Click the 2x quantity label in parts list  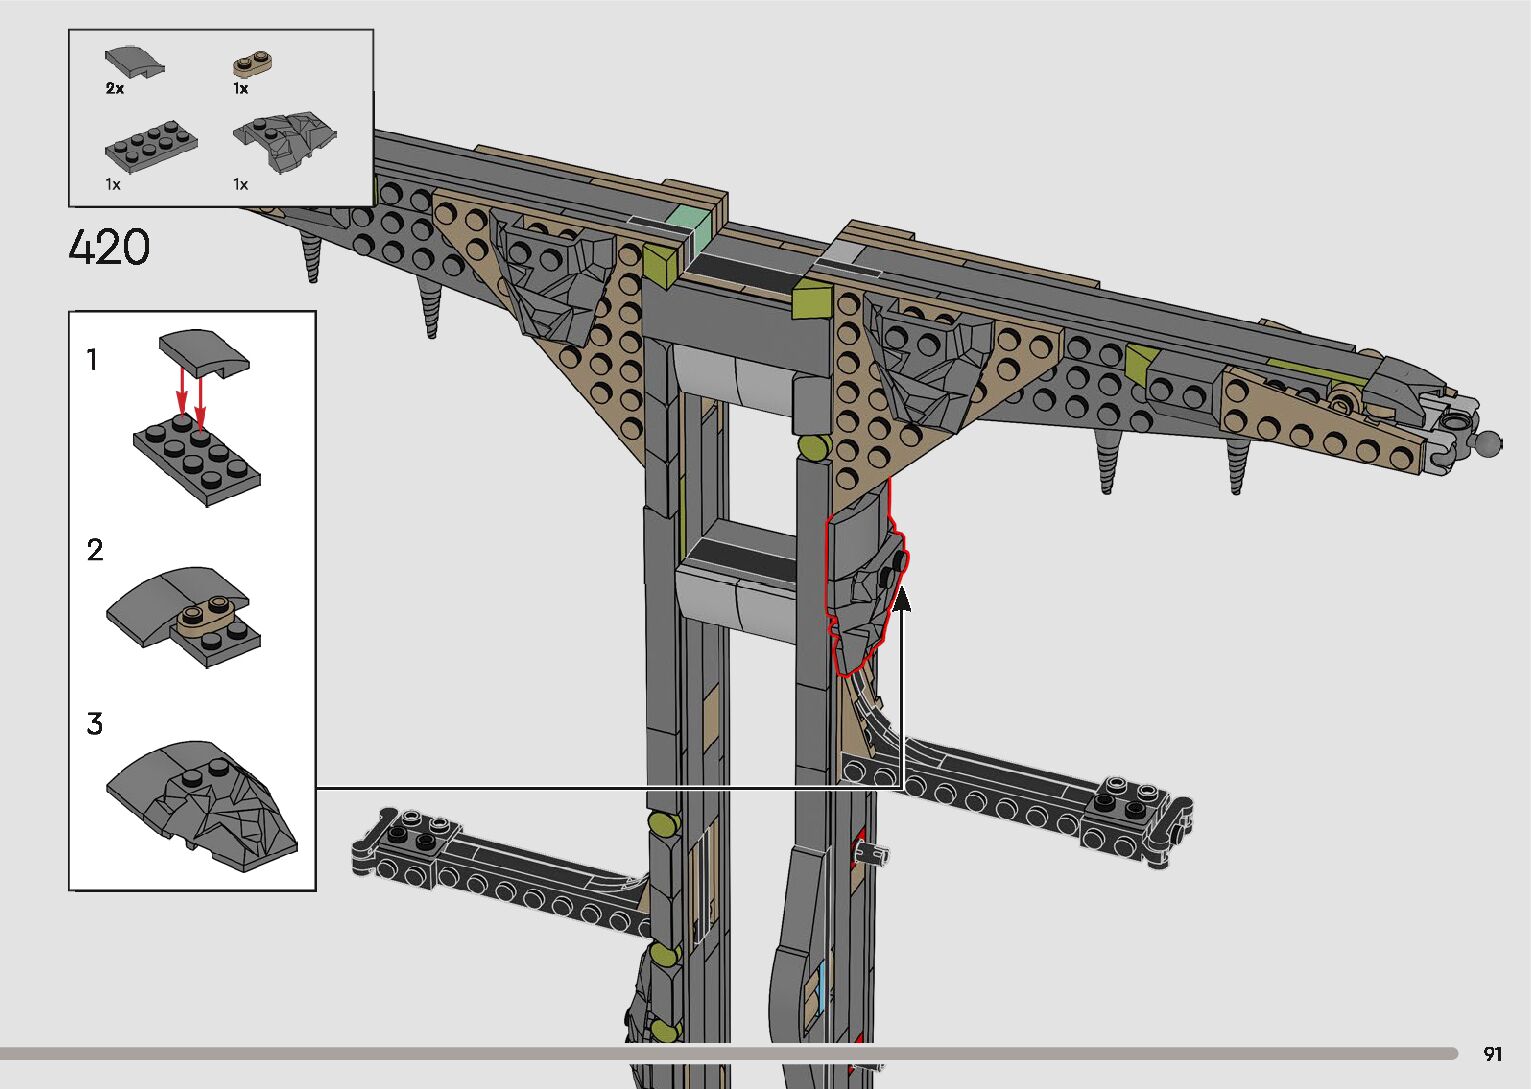pos(115,88)
